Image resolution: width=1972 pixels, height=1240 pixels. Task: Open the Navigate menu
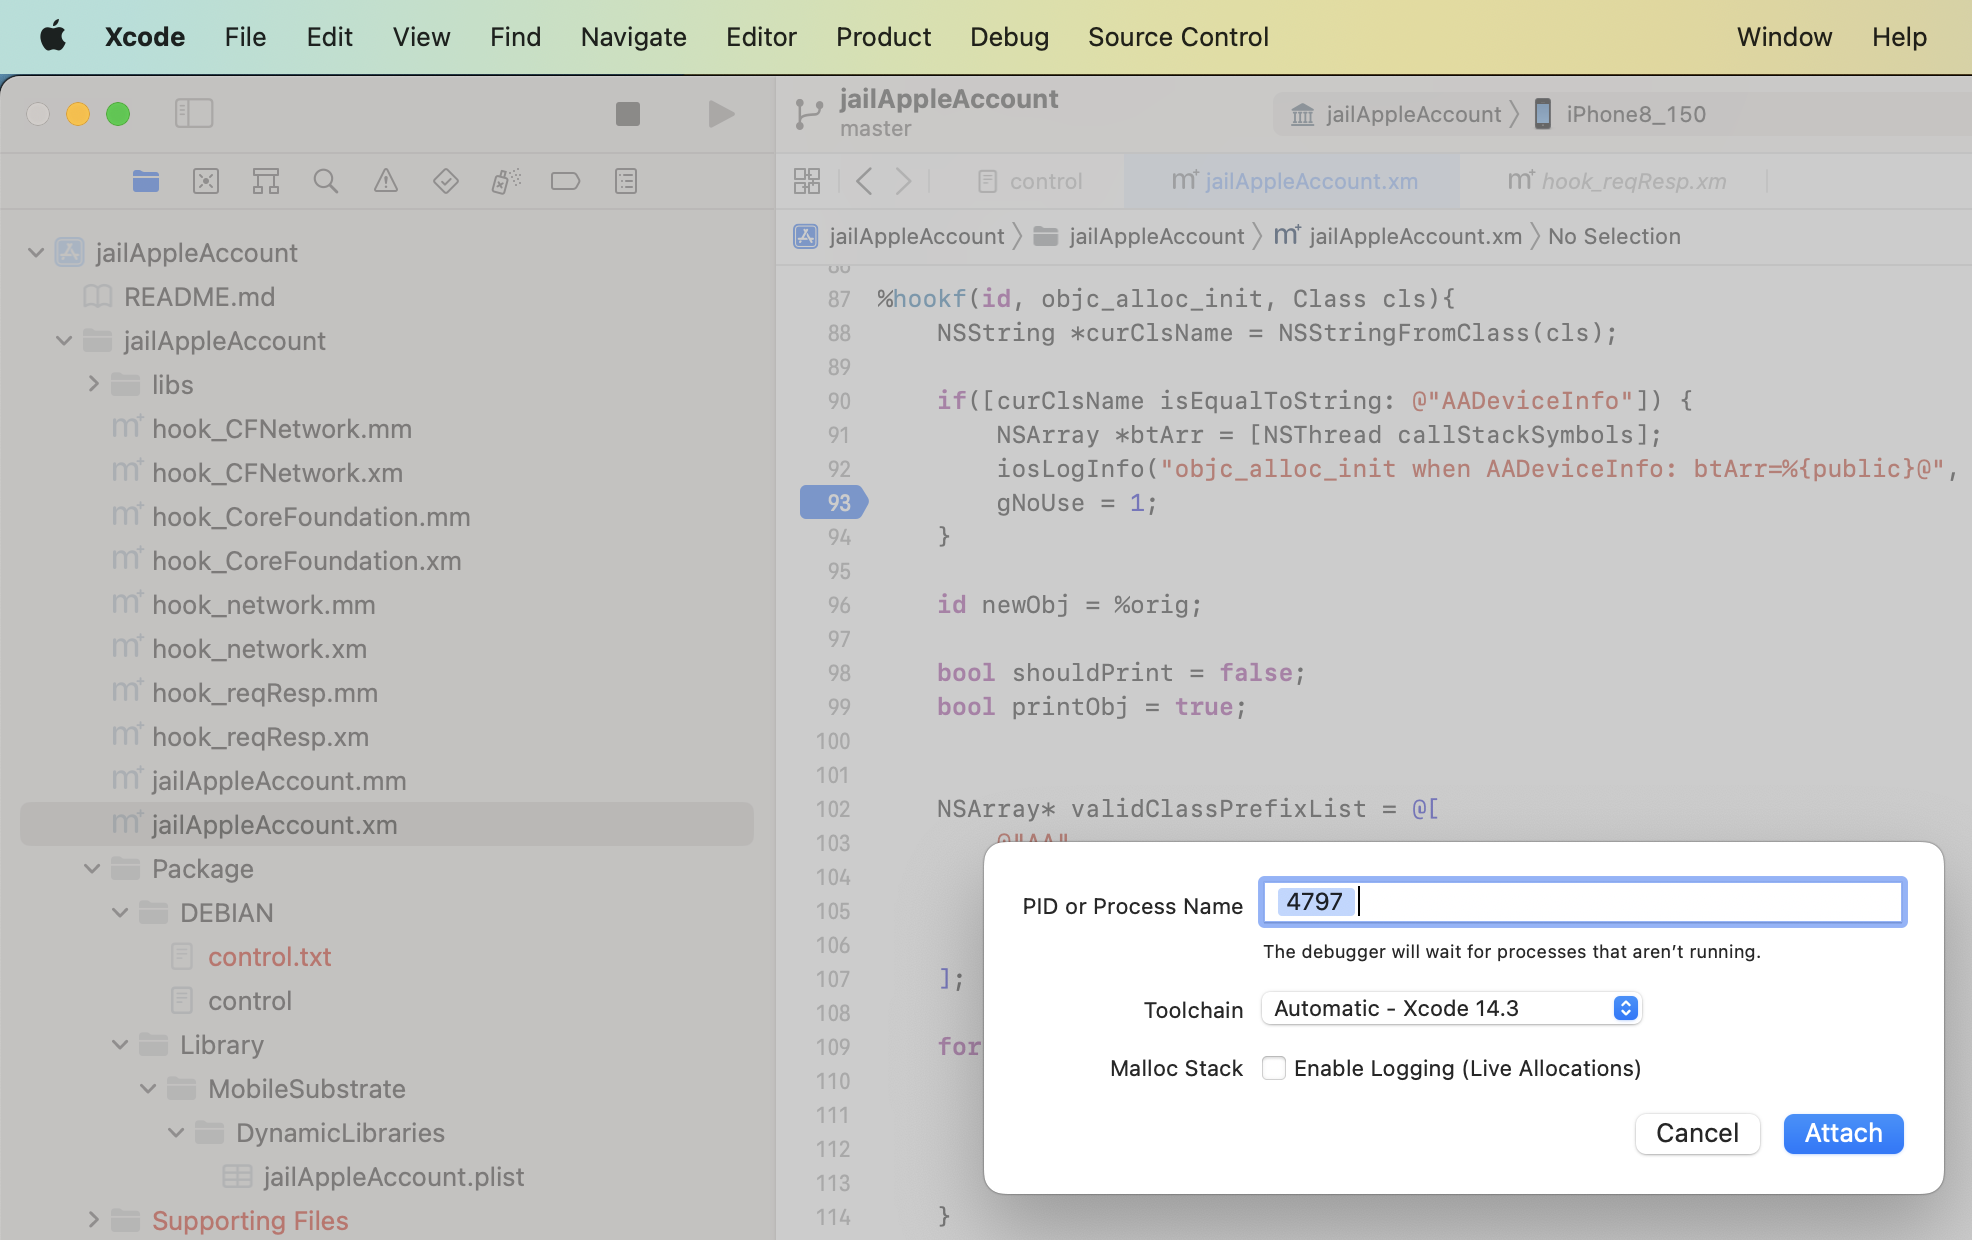(633, 37)
